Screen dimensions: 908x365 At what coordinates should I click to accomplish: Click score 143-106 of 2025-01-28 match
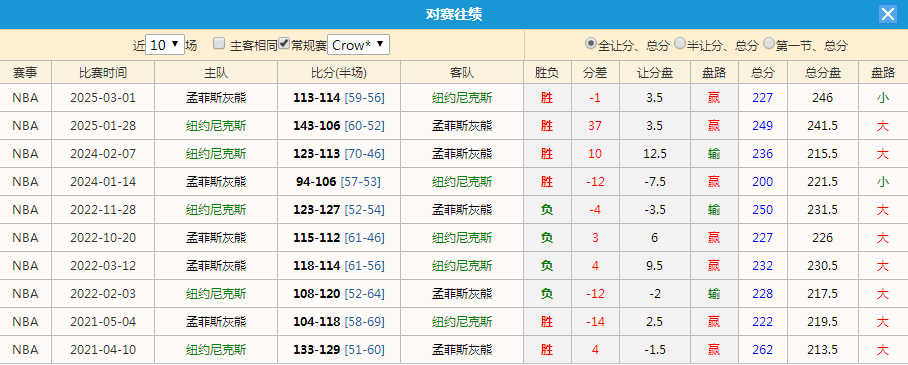coord(317,126)
